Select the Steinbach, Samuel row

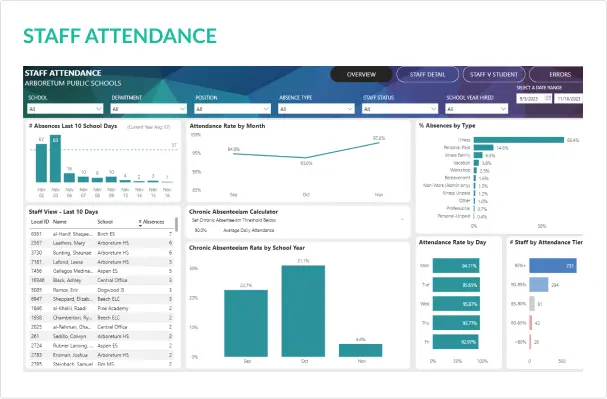[101, 364]
